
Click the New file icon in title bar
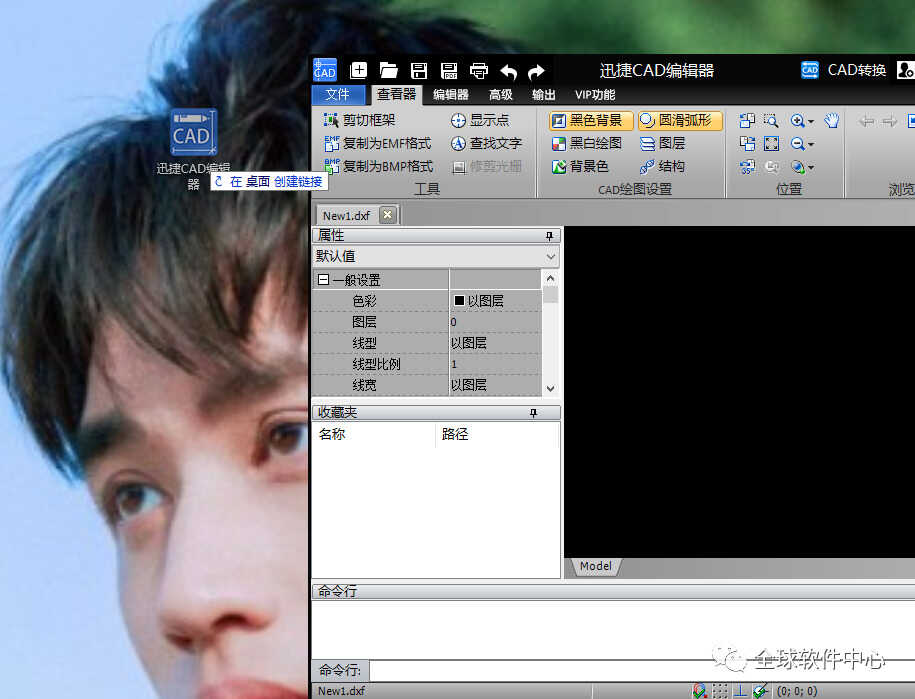click(x=358, y=71)
